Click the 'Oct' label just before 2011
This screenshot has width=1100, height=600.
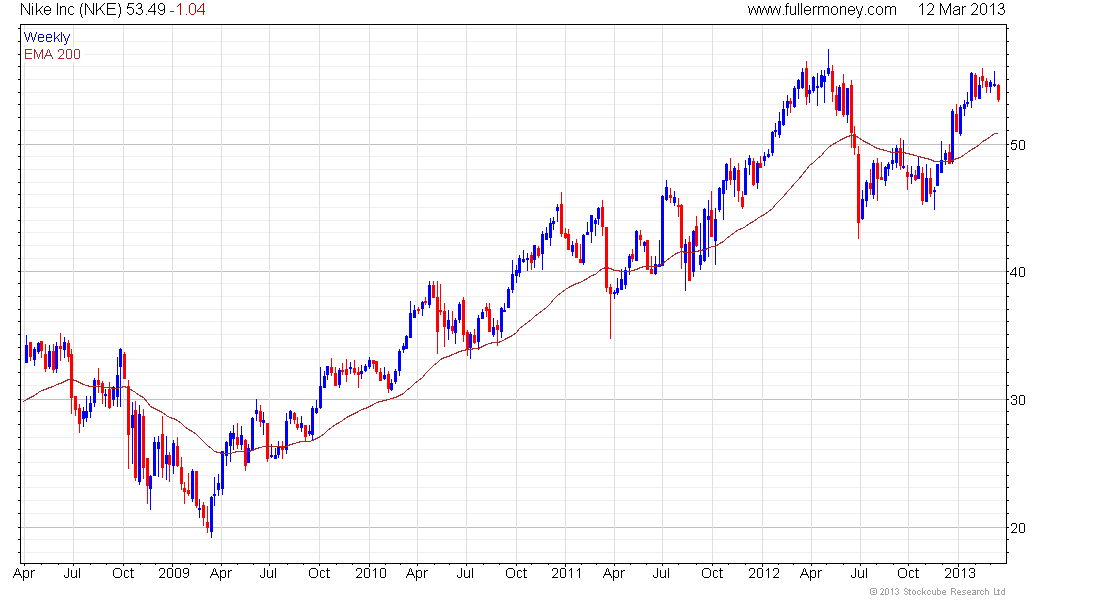tap(516, 573)
